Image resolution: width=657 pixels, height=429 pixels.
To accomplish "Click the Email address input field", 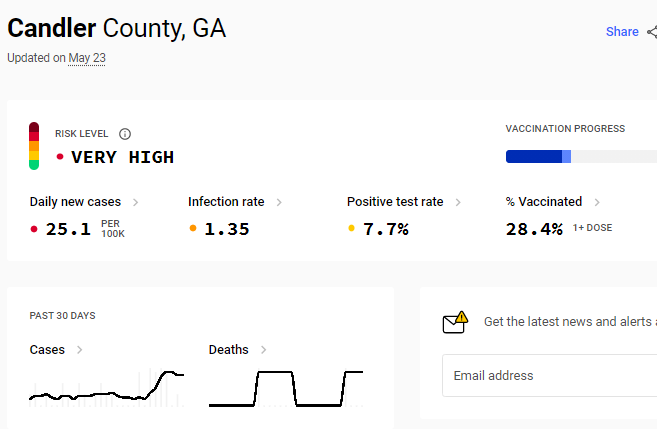I will pyautogui.click(x=550, y=375).
